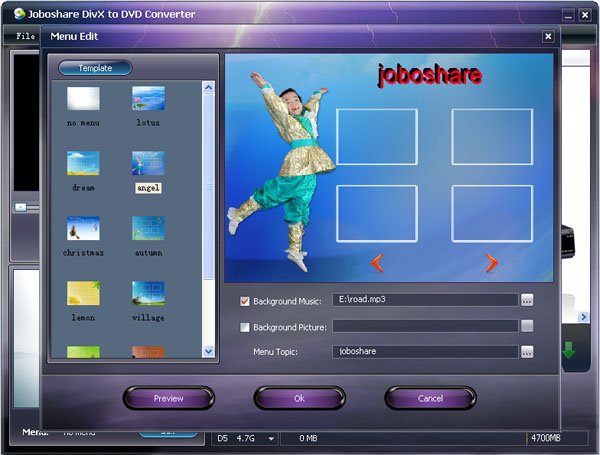The height and width of the screenshot is (455, 600).
Task: Click the template list scroll up arrow
Action: [209, 87]
